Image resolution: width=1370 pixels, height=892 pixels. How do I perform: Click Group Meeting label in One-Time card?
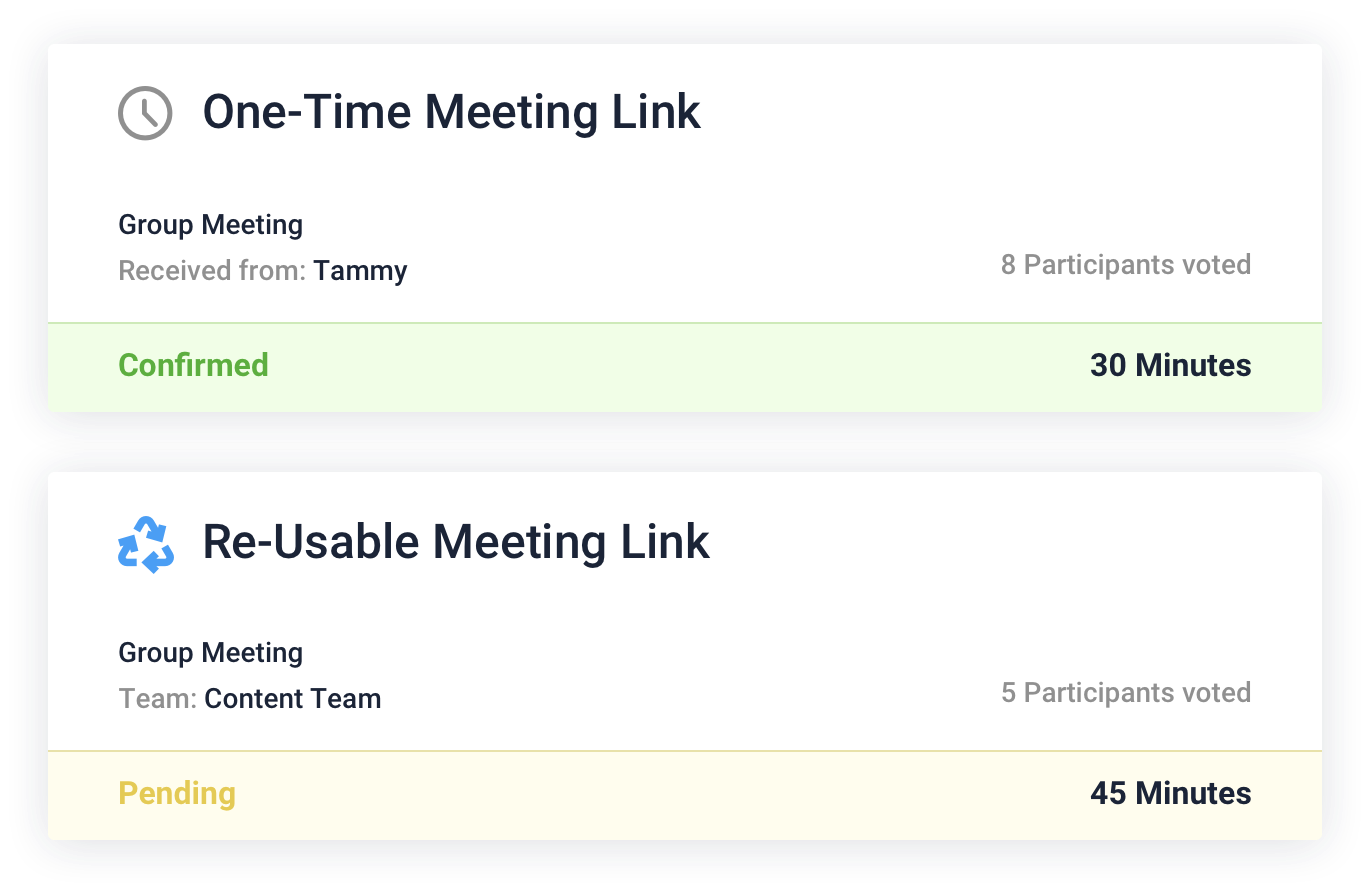pos(210,225)
